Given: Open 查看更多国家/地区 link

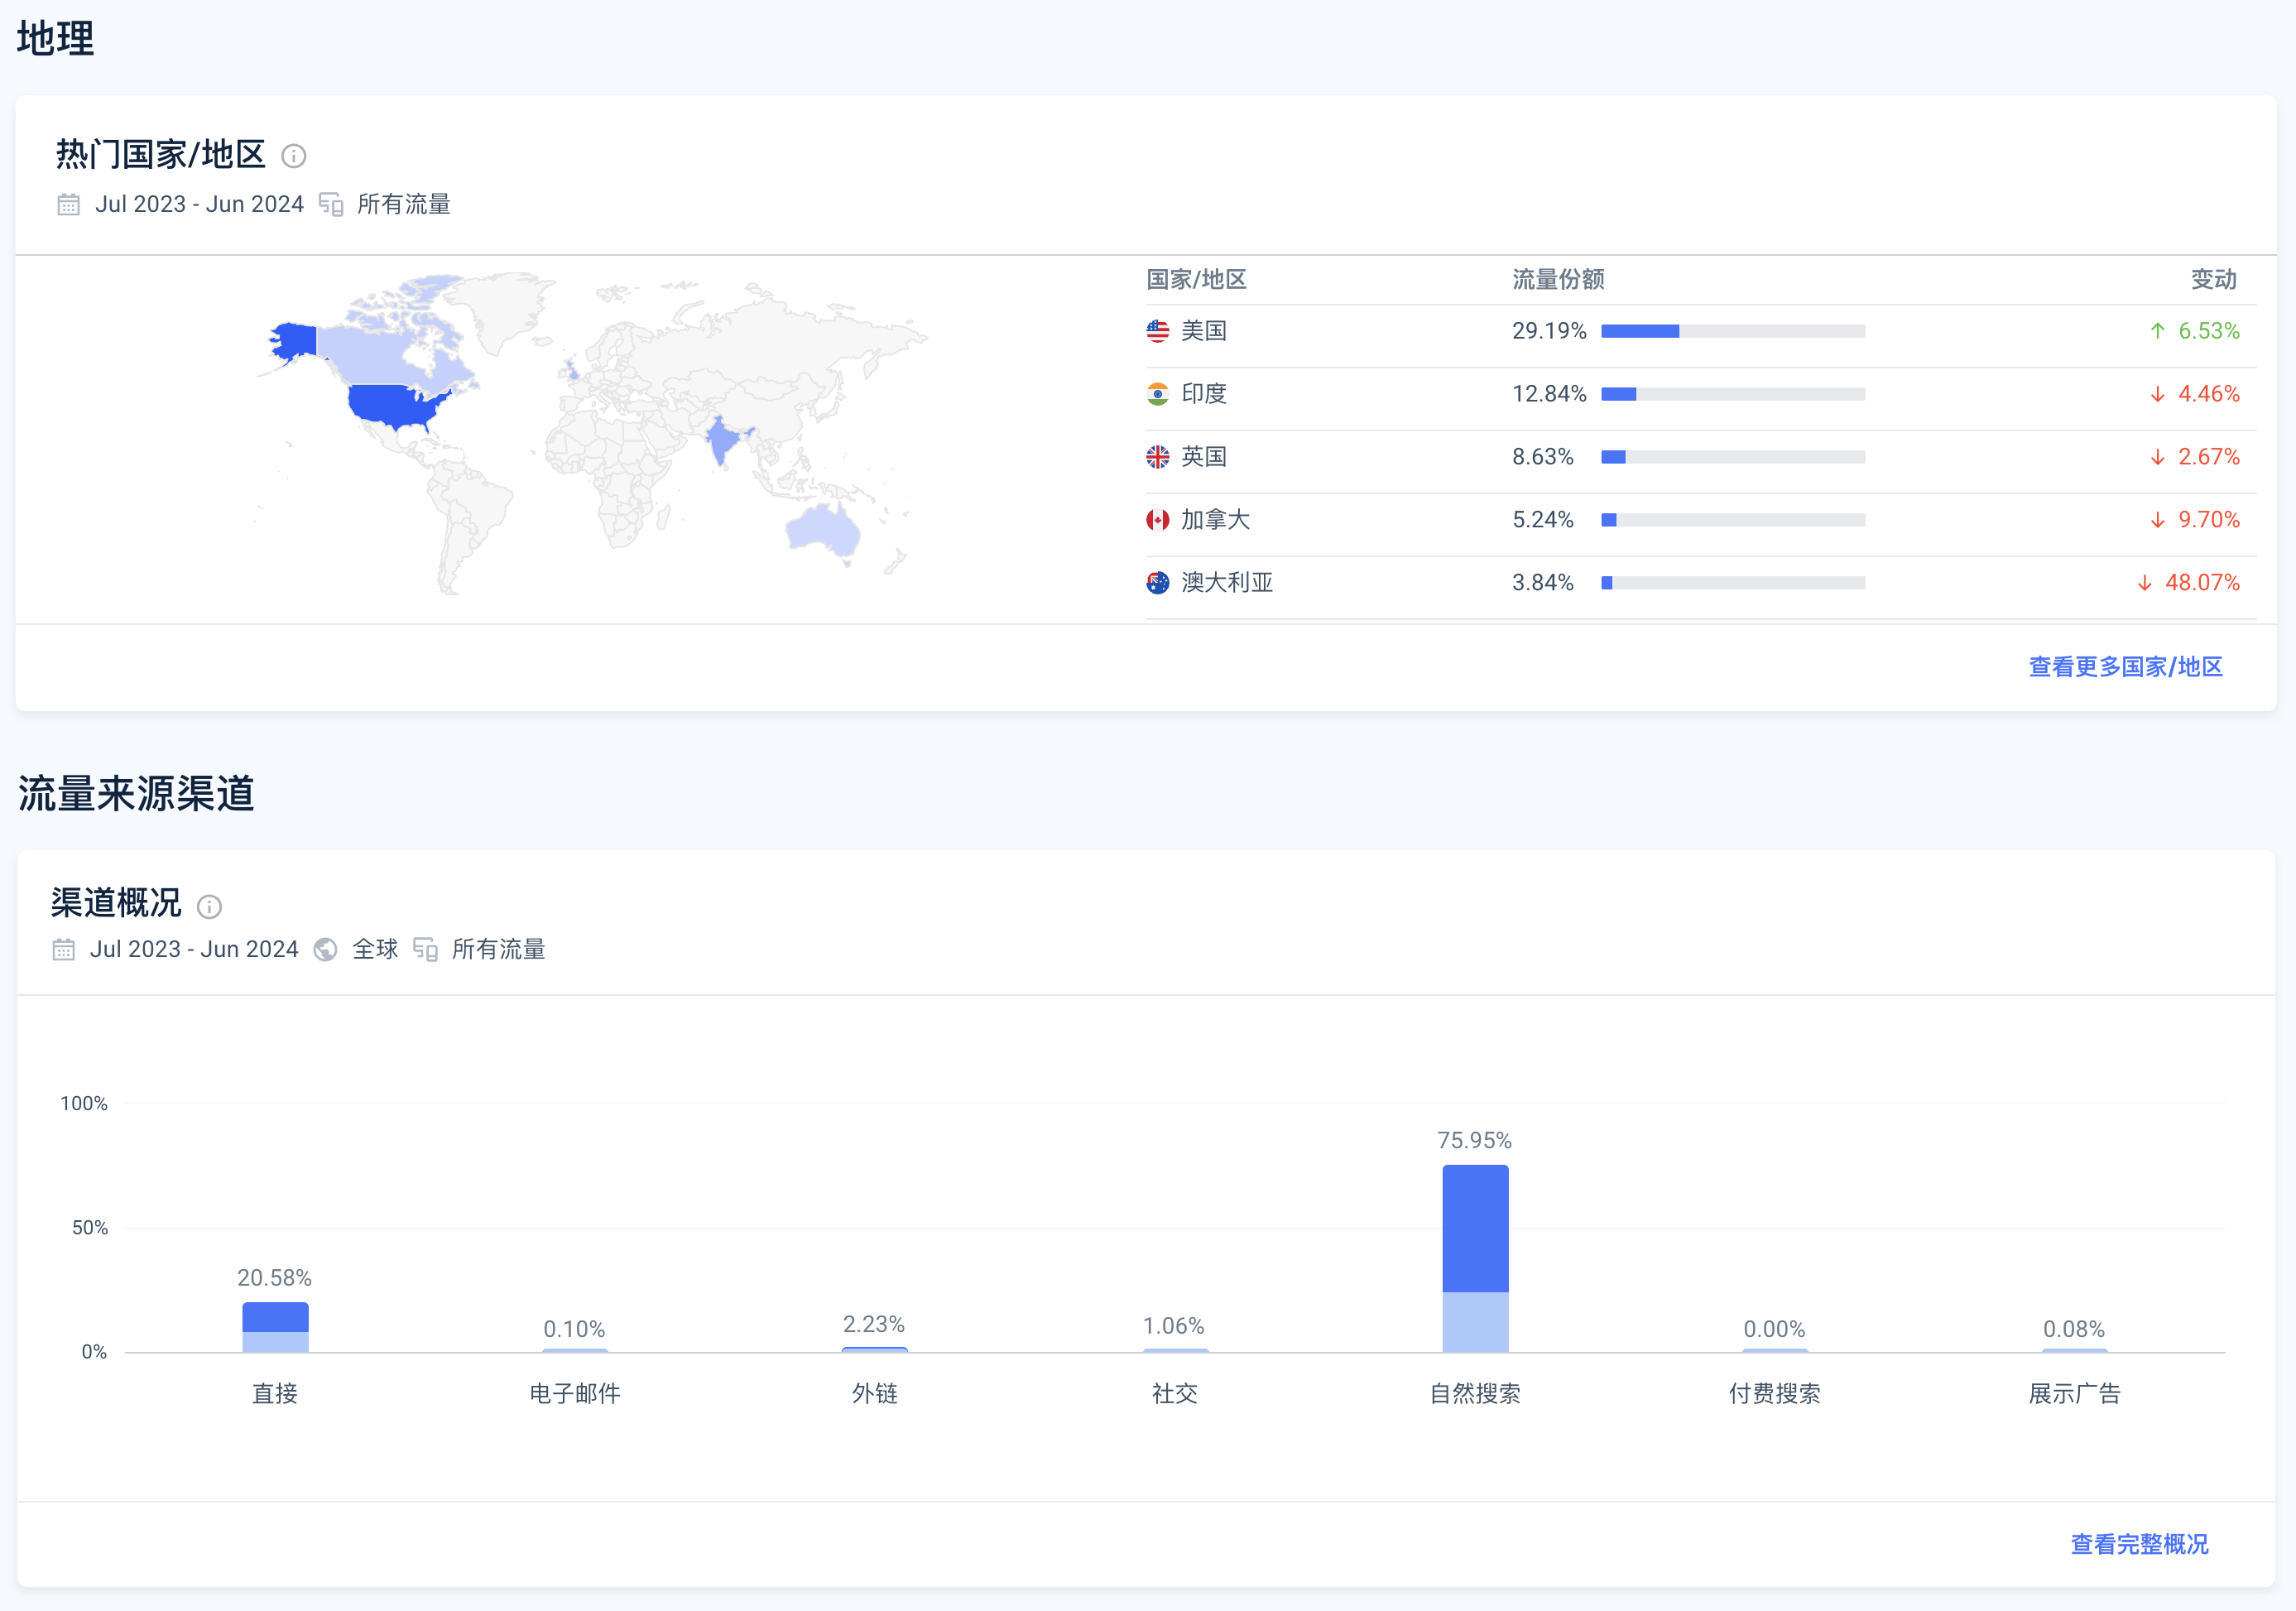Looking at the screenshot, I should [x=2125, y=667].
